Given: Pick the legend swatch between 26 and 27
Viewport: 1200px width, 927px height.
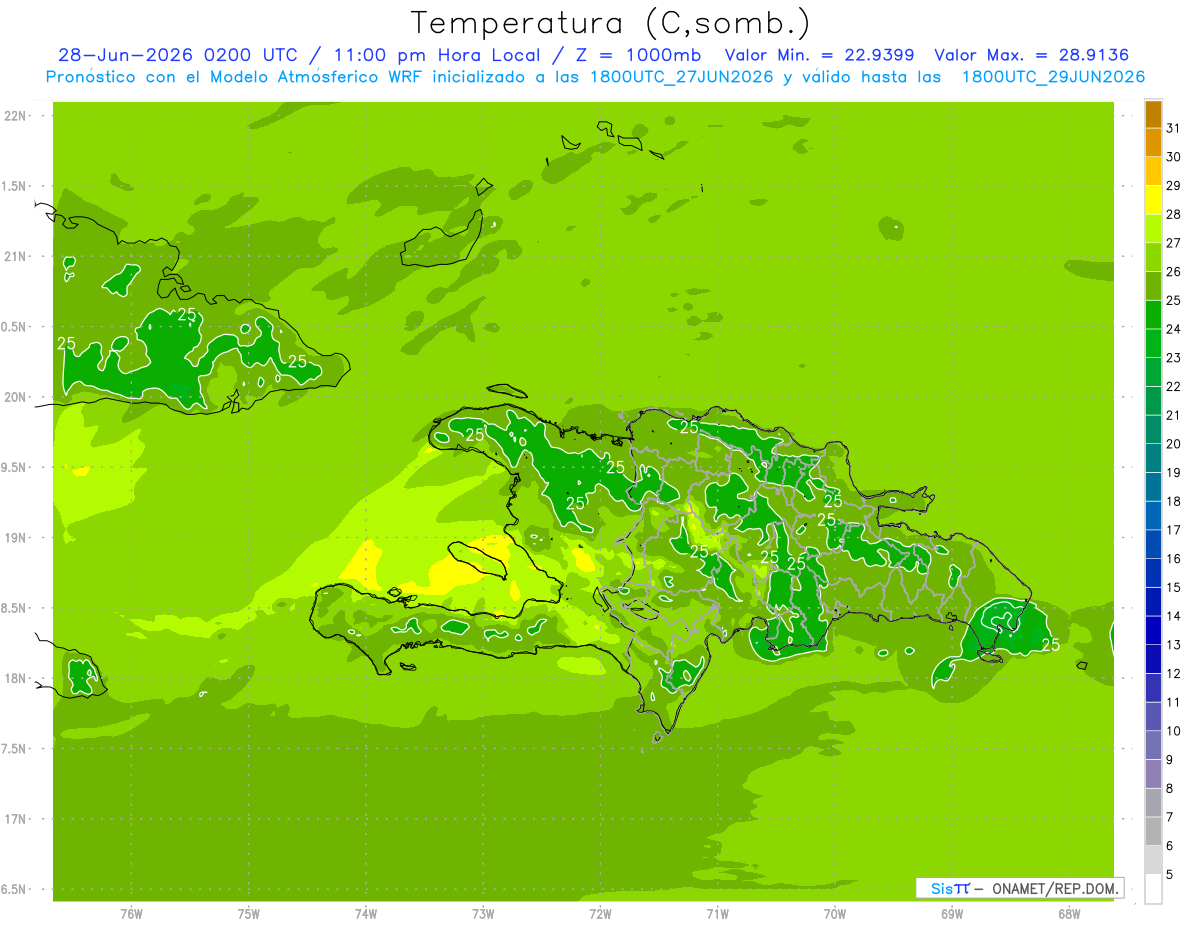Looking at the screenshot, I should (1153, 257).
